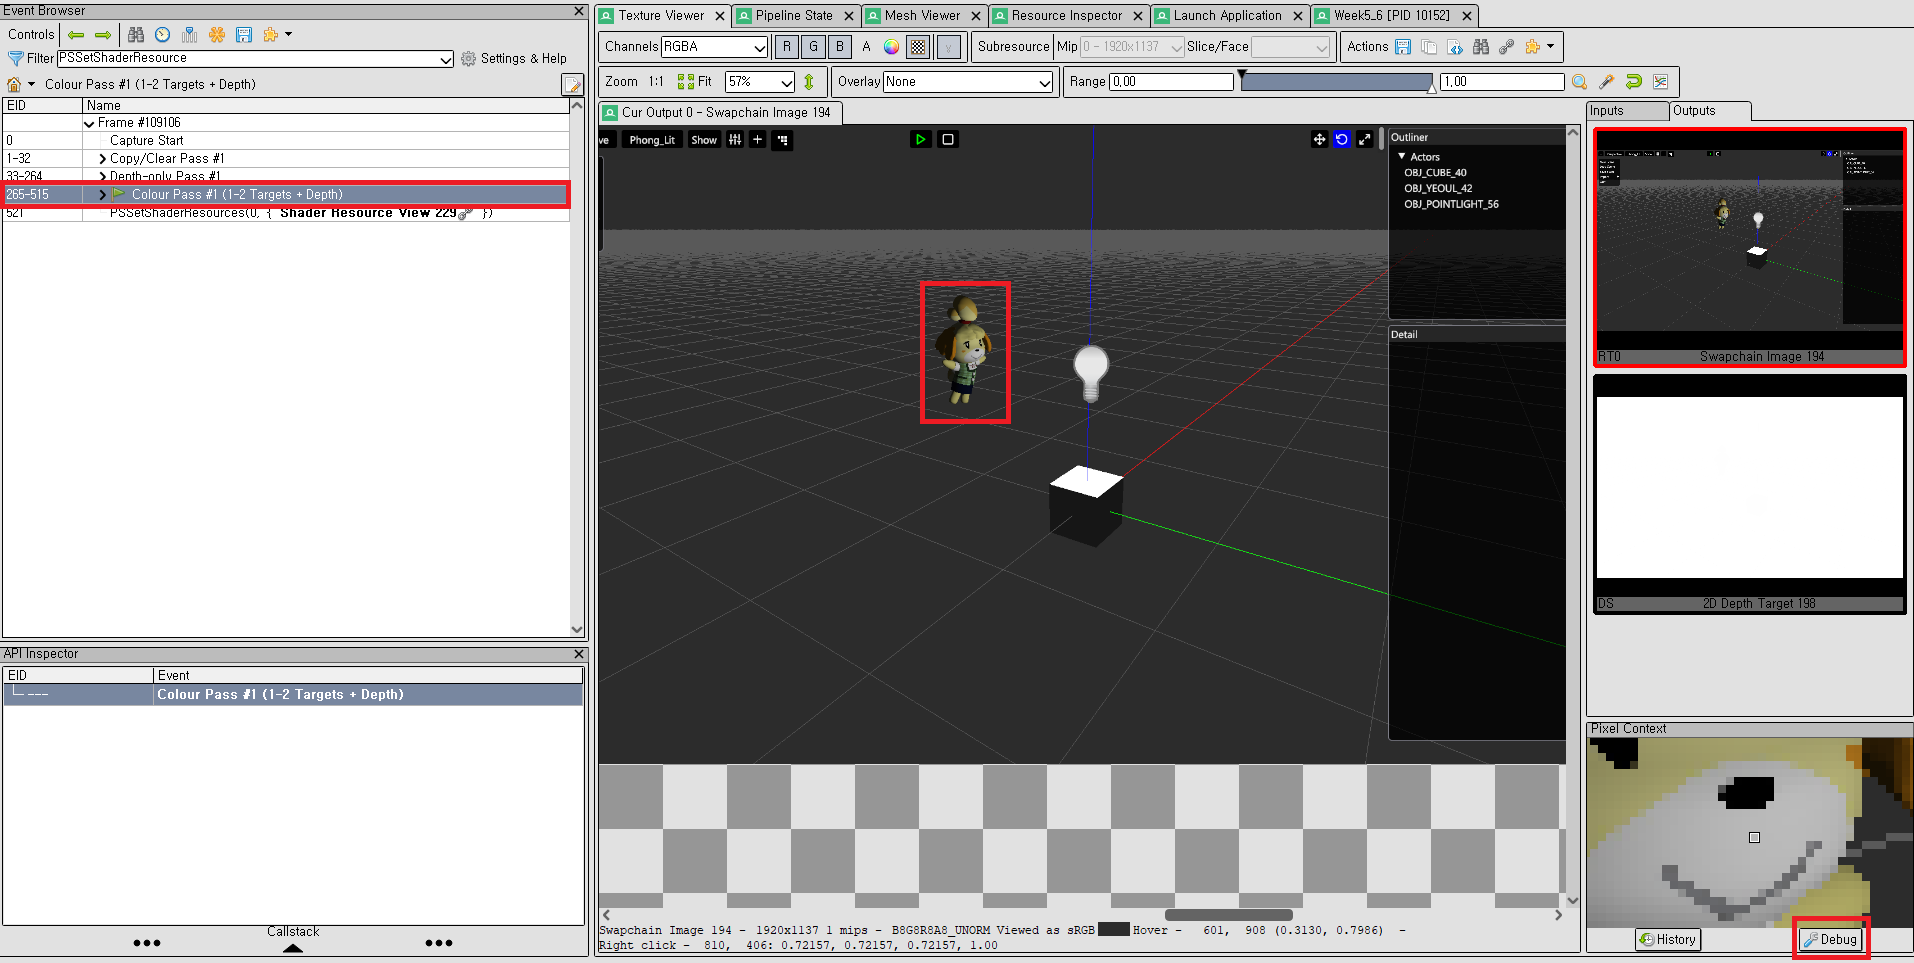Open the Resource Inspector tab
This screenshot has height=963, width=1914.
pos(1066,16)
